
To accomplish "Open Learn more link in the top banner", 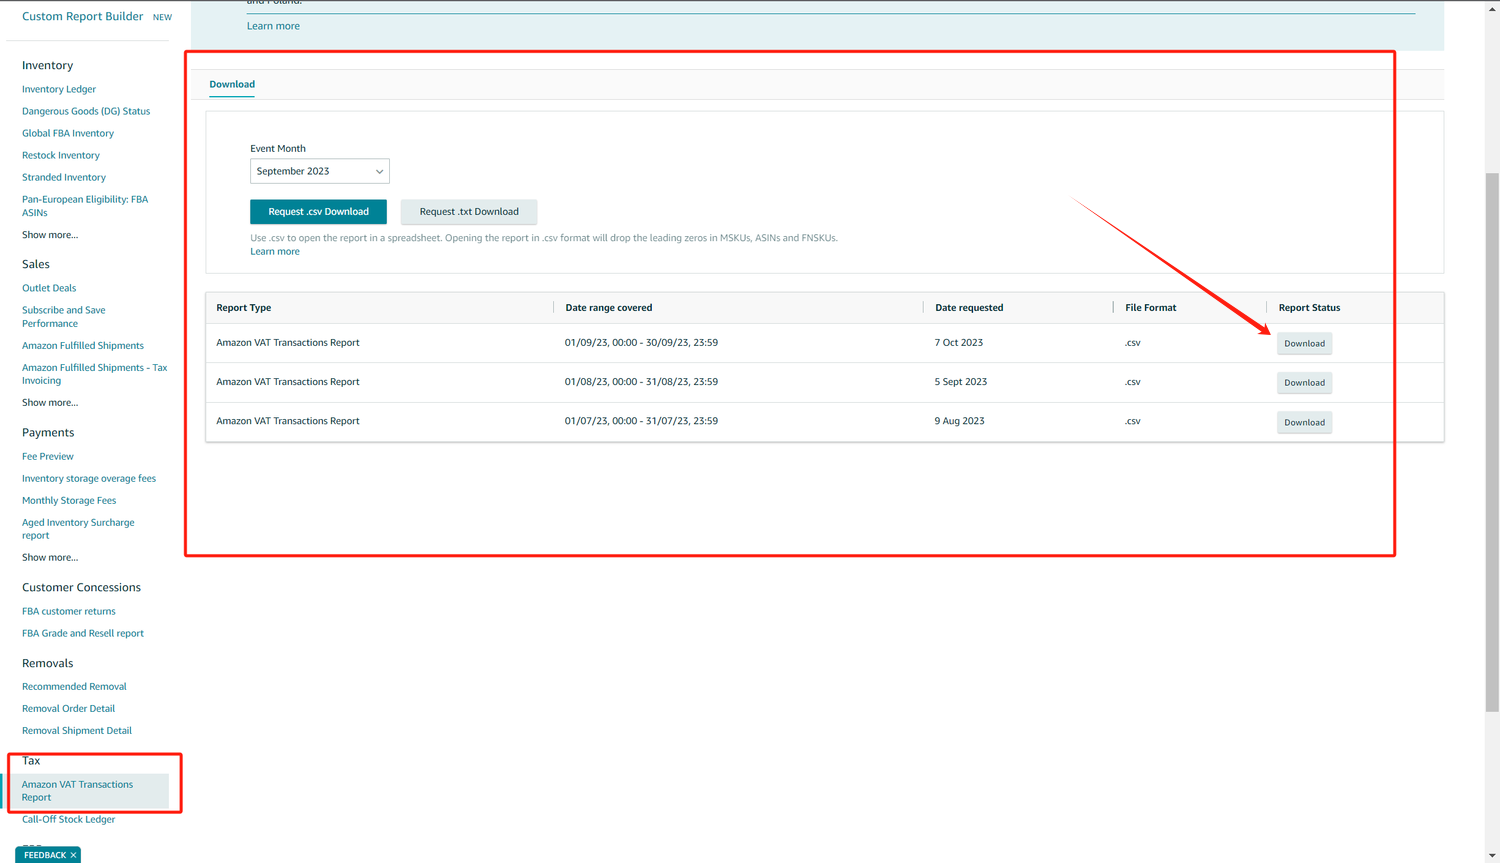I will (x=273, y=26).
